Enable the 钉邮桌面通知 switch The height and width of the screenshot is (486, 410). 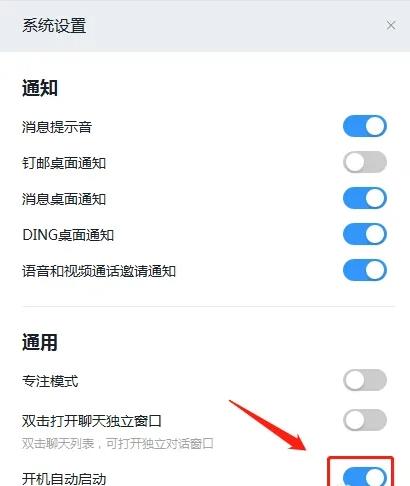[365, 162]
